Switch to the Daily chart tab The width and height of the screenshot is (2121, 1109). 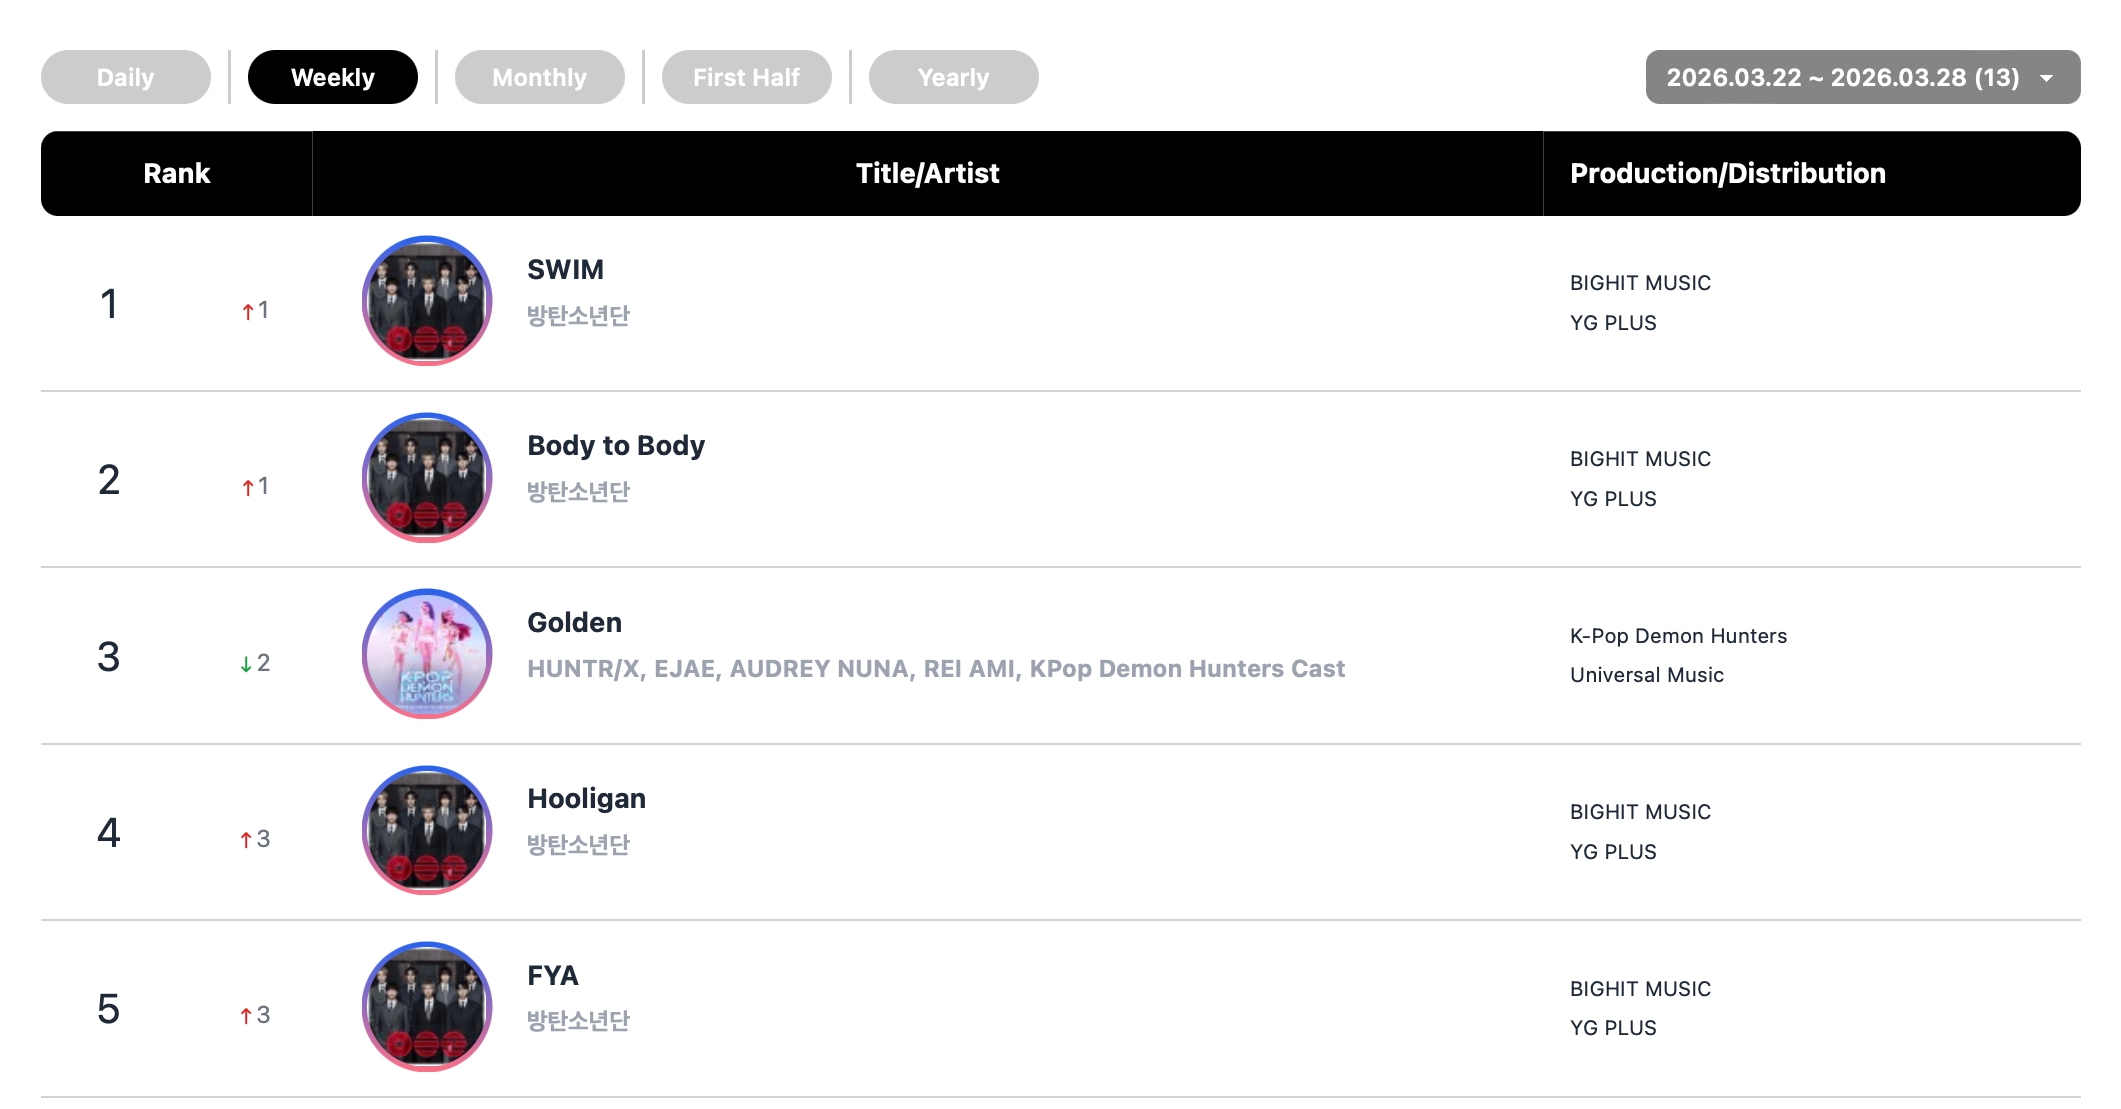click(x=126, y=77)
